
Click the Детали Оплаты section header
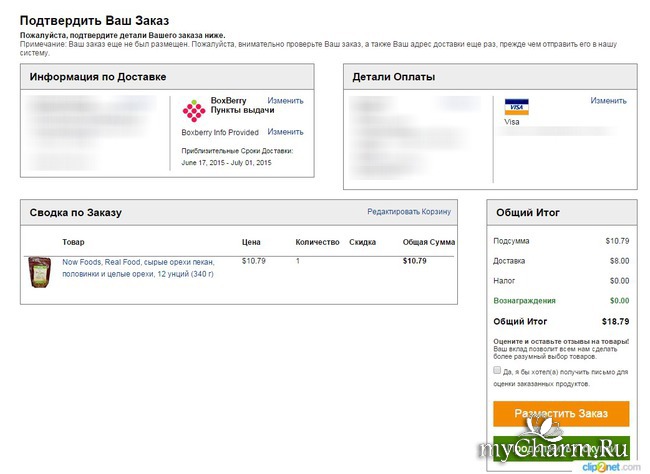(x=393, y=77)
